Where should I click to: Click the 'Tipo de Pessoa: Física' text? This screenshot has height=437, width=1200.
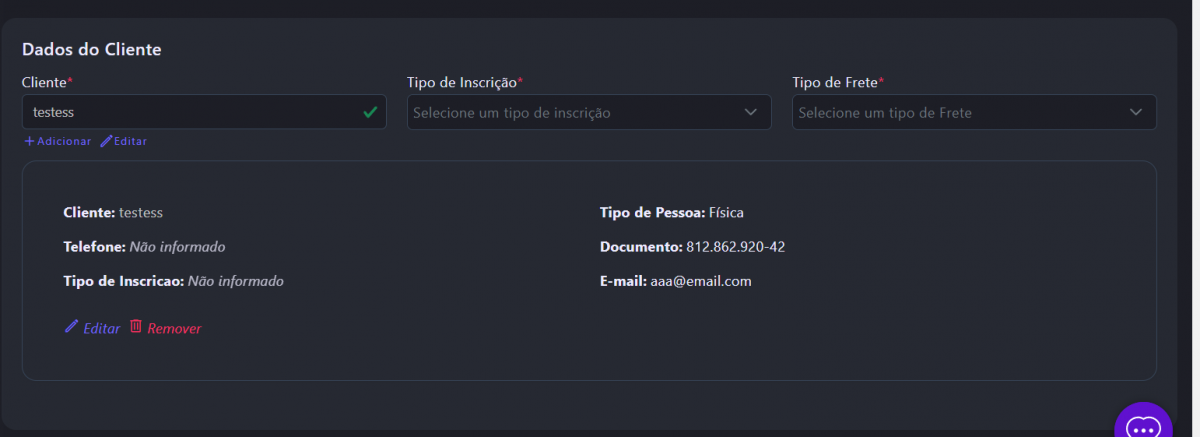671,213
